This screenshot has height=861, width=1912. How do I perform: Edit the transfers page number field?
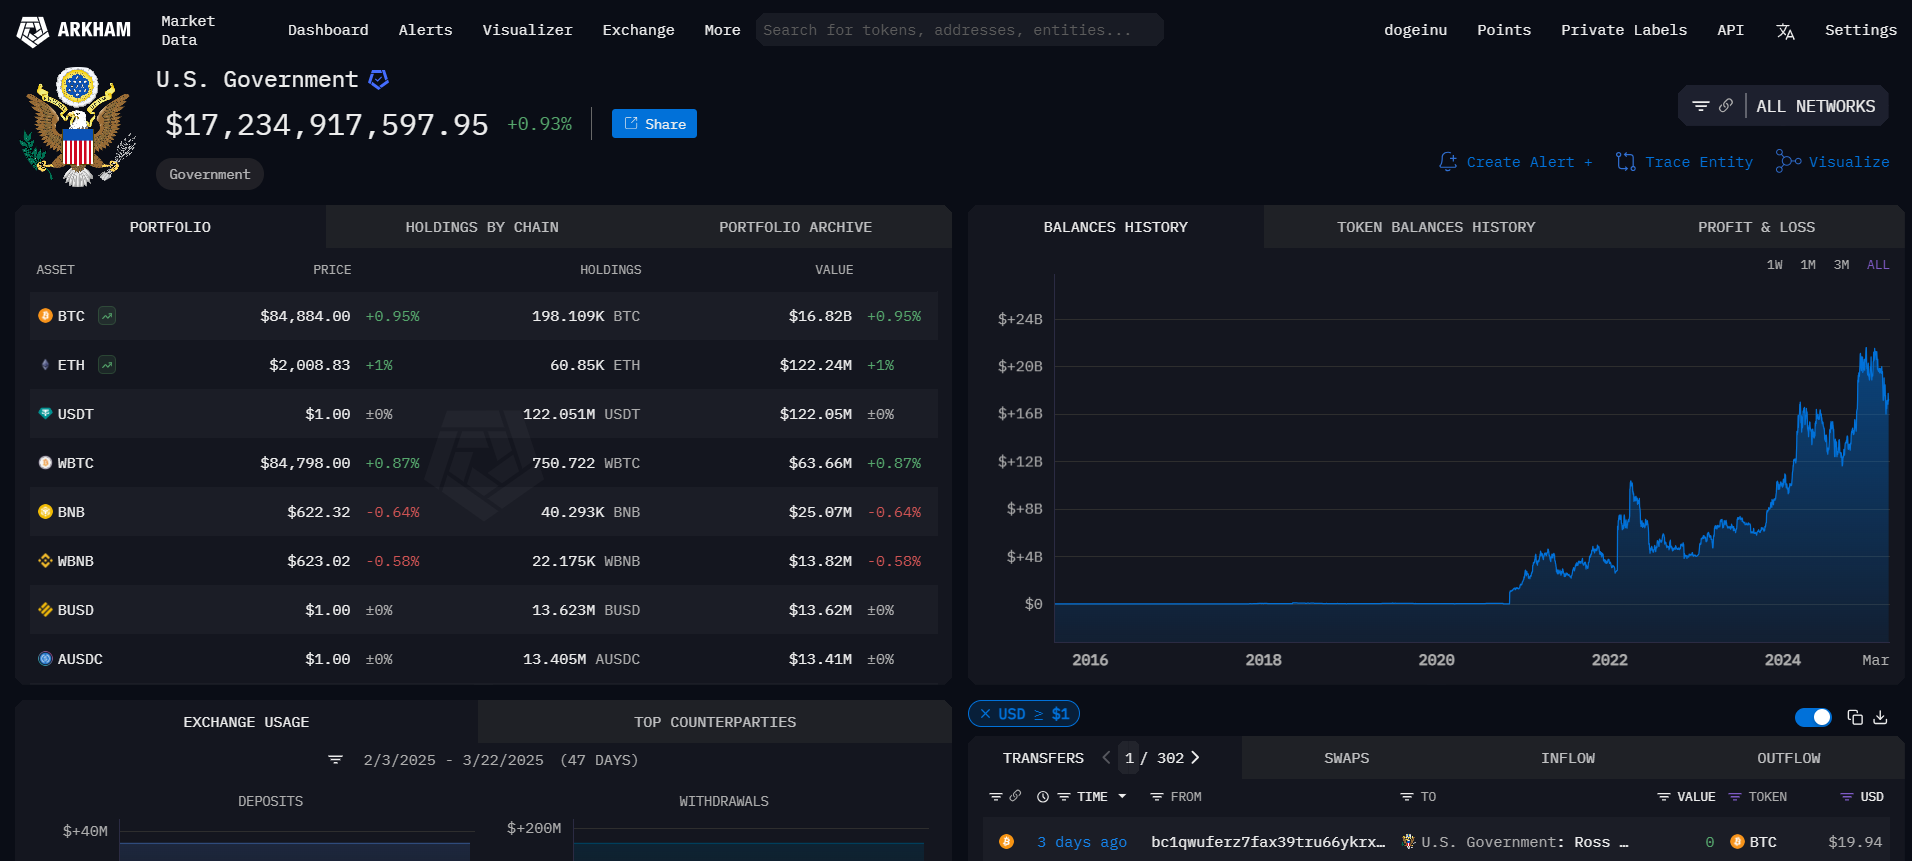[1129, 758]
